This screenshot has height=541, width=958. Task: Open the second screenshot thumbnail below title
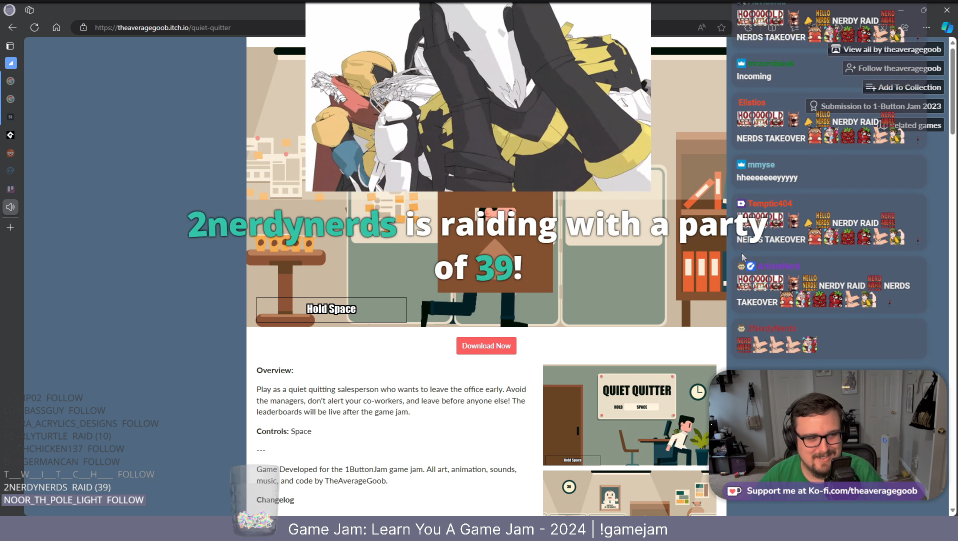629,493
